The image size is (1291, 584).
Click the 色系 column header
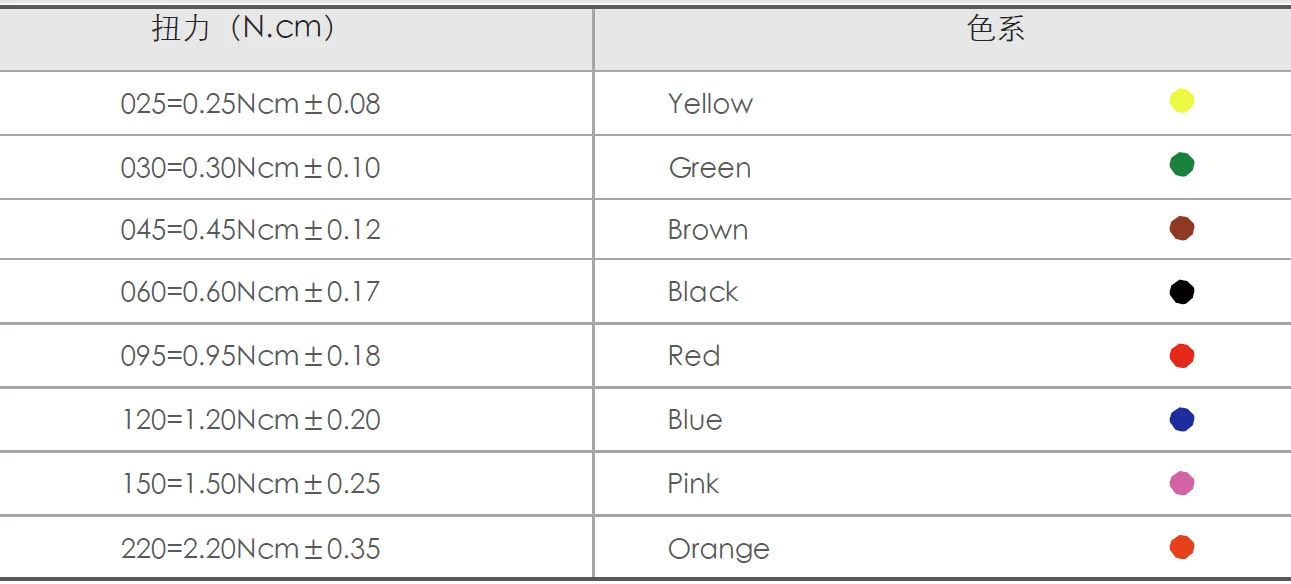pos(996,29)
